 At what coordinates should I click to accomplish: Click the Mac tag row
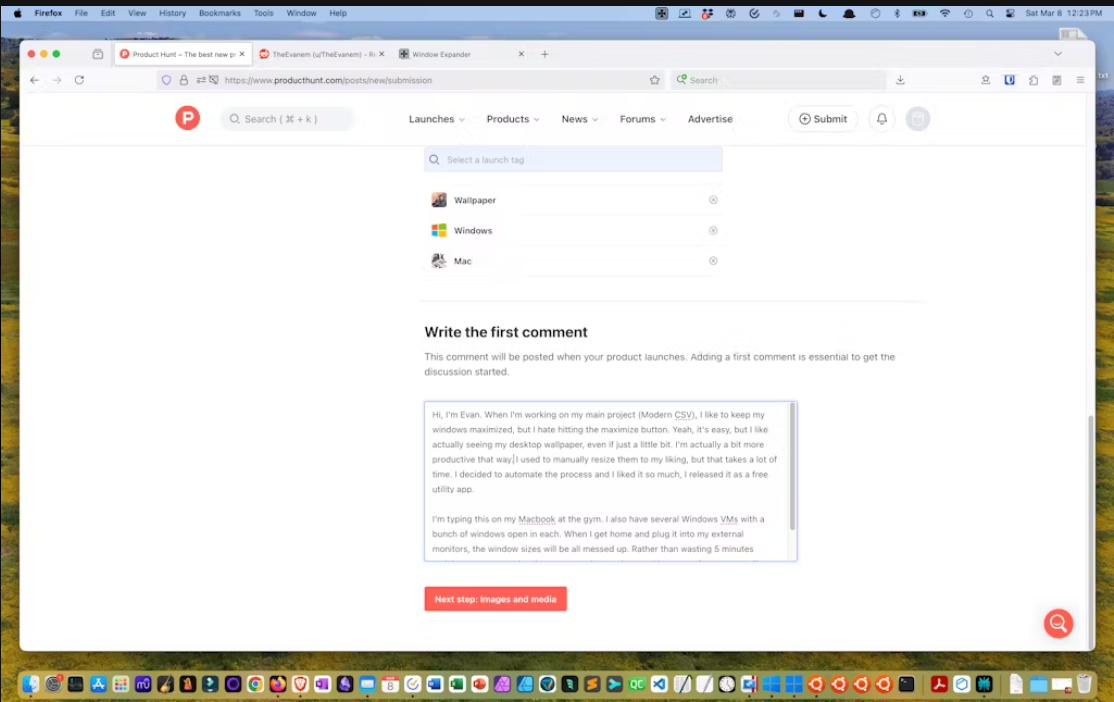tap(573, 261)
